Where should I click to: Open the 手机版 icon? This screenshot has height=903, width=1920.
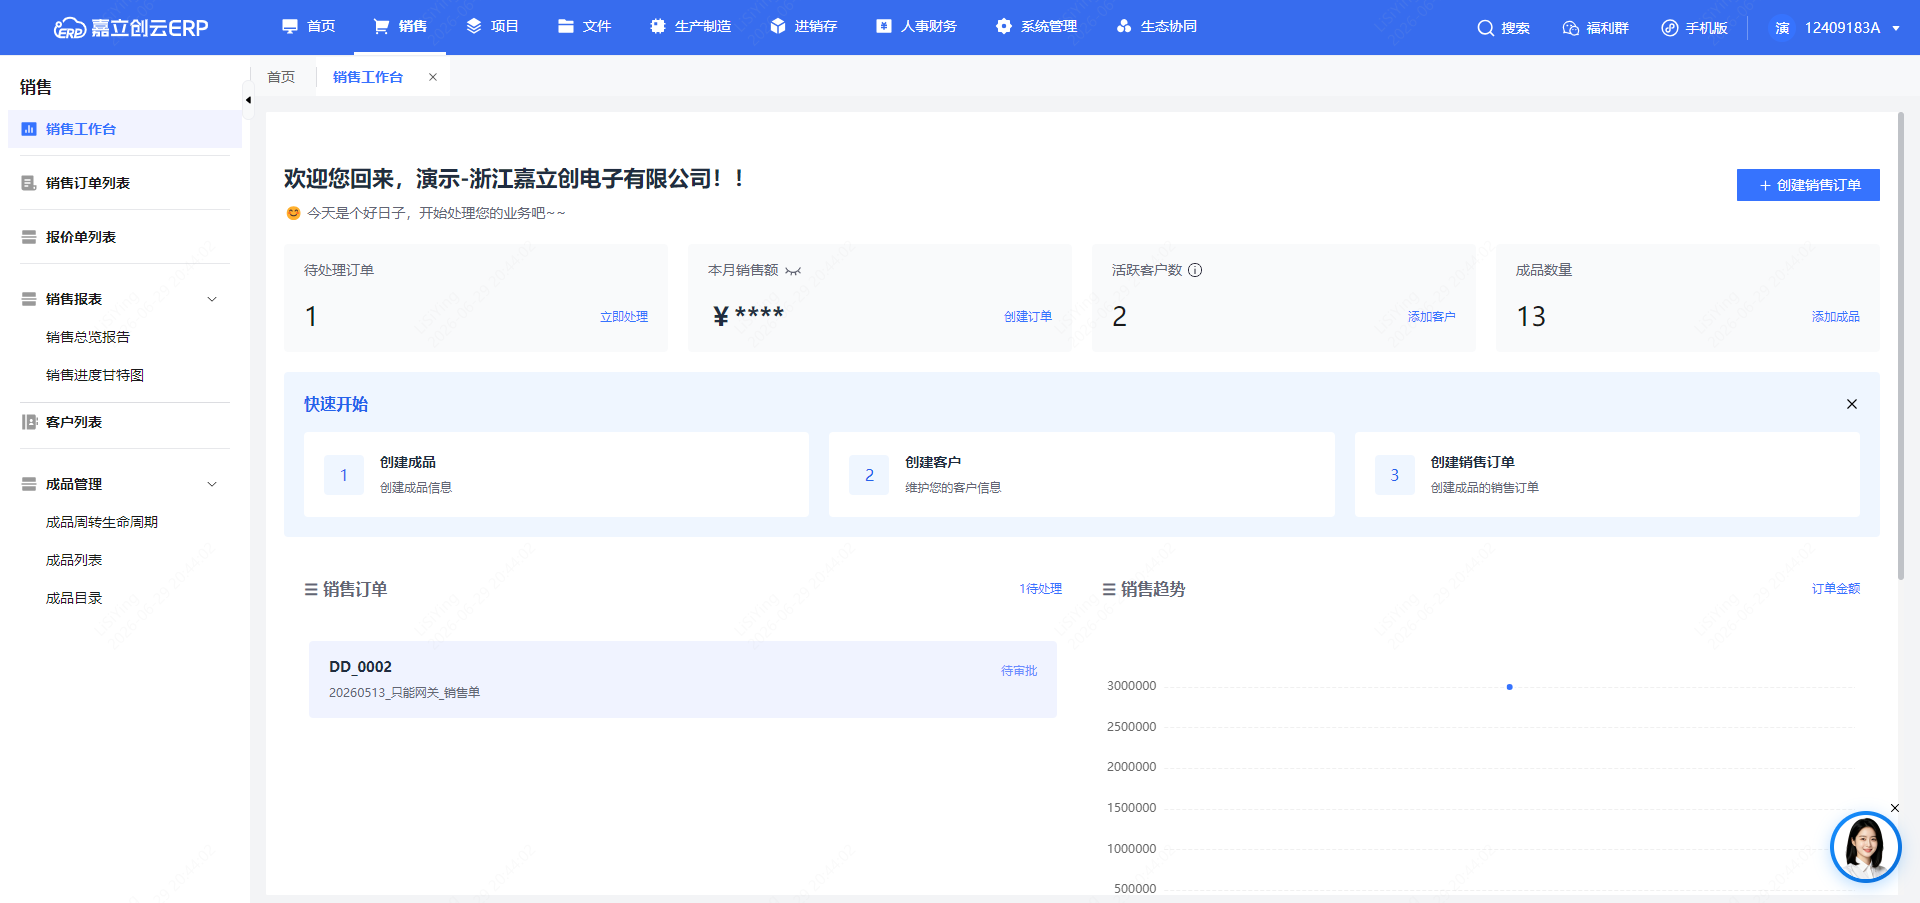pos(1670,28)
